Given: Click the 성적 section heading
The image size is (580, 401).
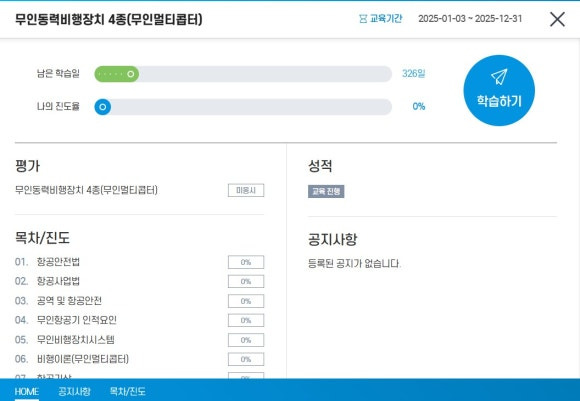Looking at the screenshot, I should (x=320, y=165).
